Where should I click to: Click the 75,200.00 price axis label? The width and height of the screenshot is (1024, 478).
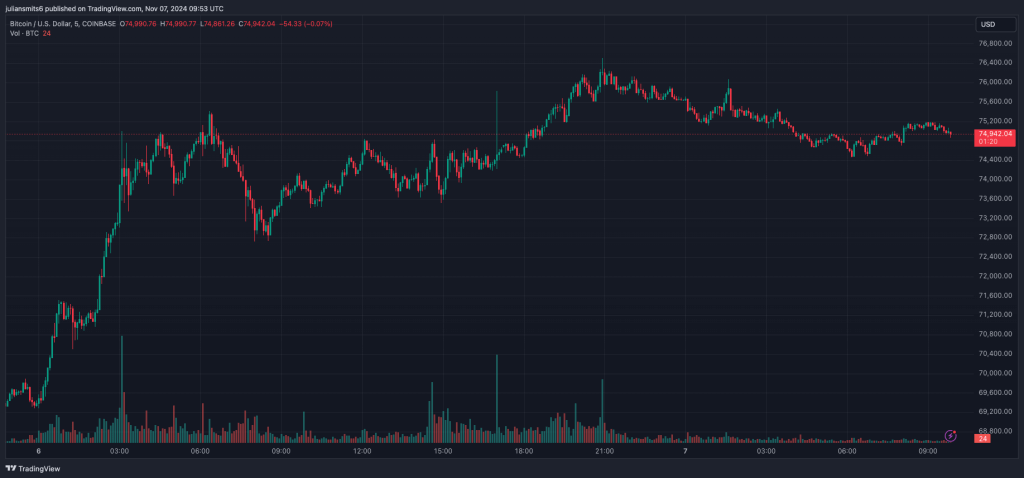coord(995,121)
